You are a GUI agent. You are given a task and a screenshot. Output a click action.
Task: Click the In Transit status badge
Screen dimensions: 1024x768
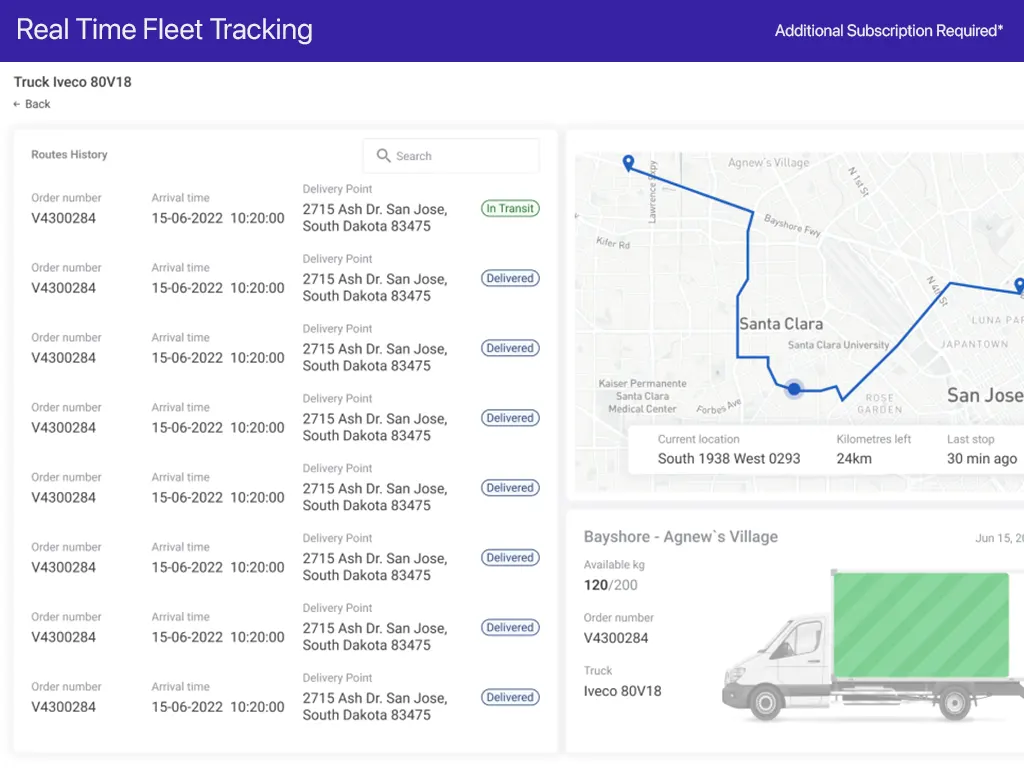point(510,209)
